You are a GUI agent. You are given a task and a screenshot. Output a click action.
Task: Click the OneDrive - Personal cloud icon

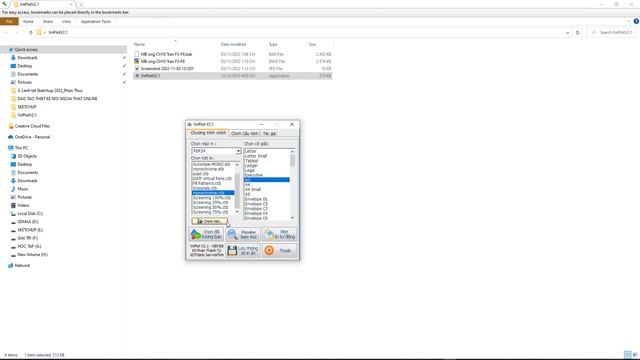11,137
